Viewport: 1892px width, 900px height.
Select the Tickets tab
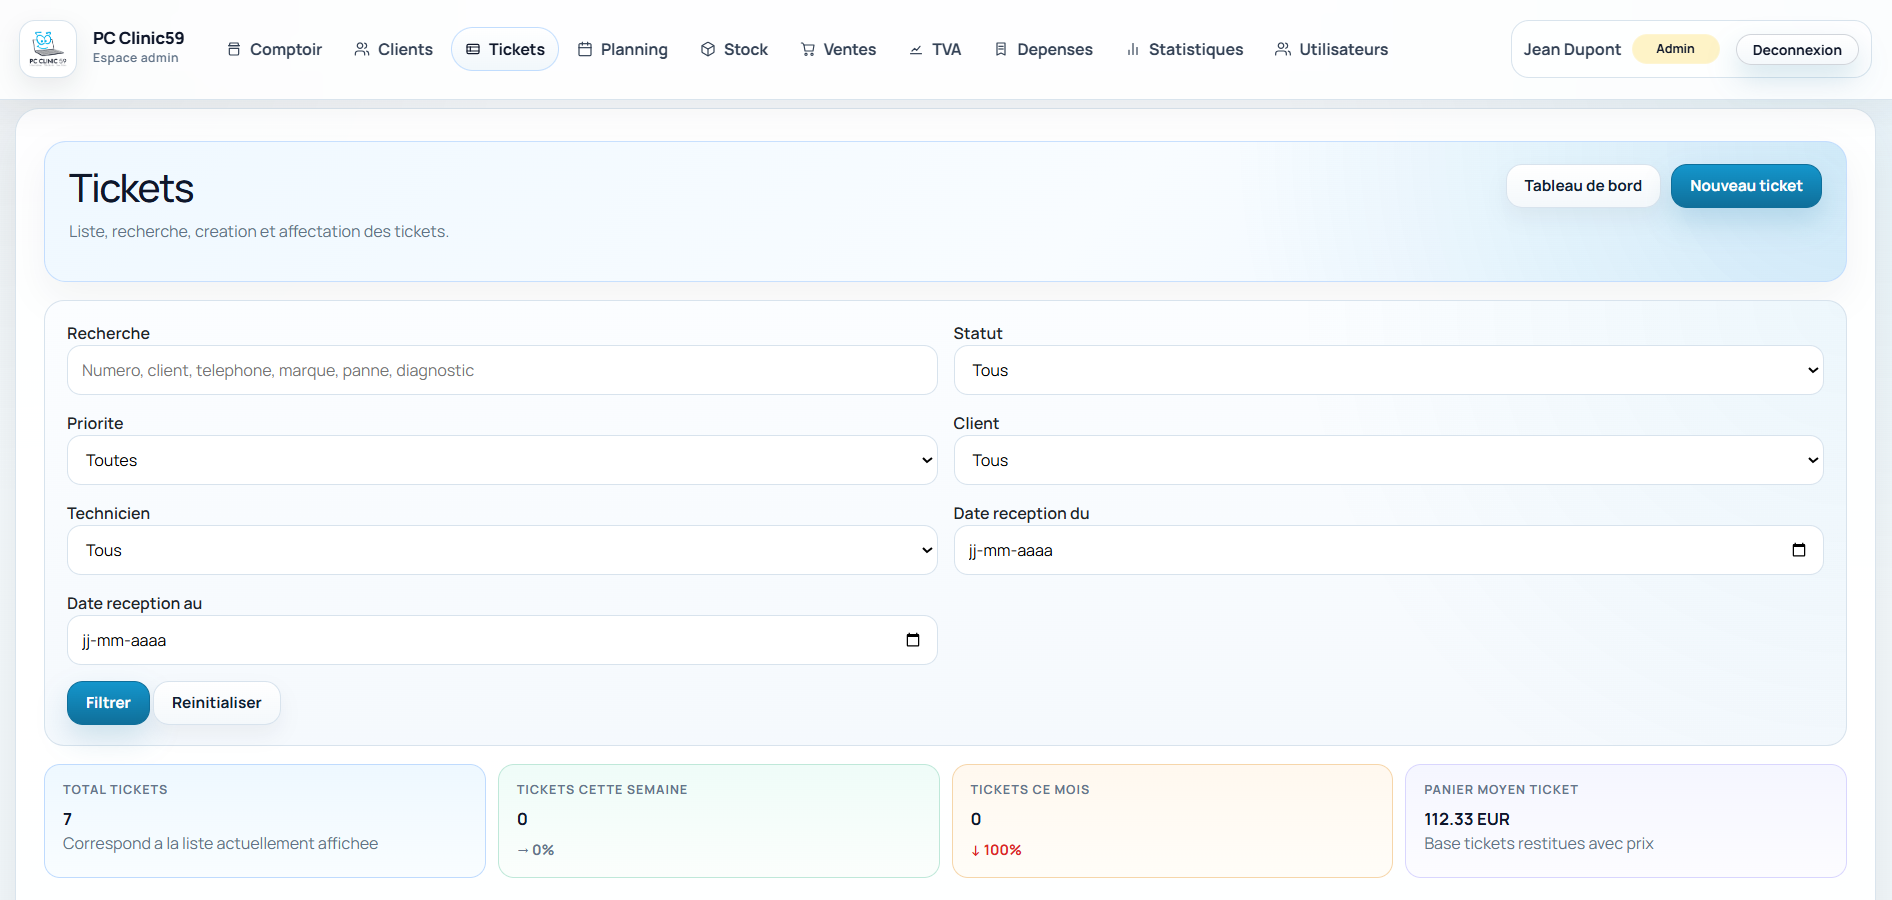point(505,49)
